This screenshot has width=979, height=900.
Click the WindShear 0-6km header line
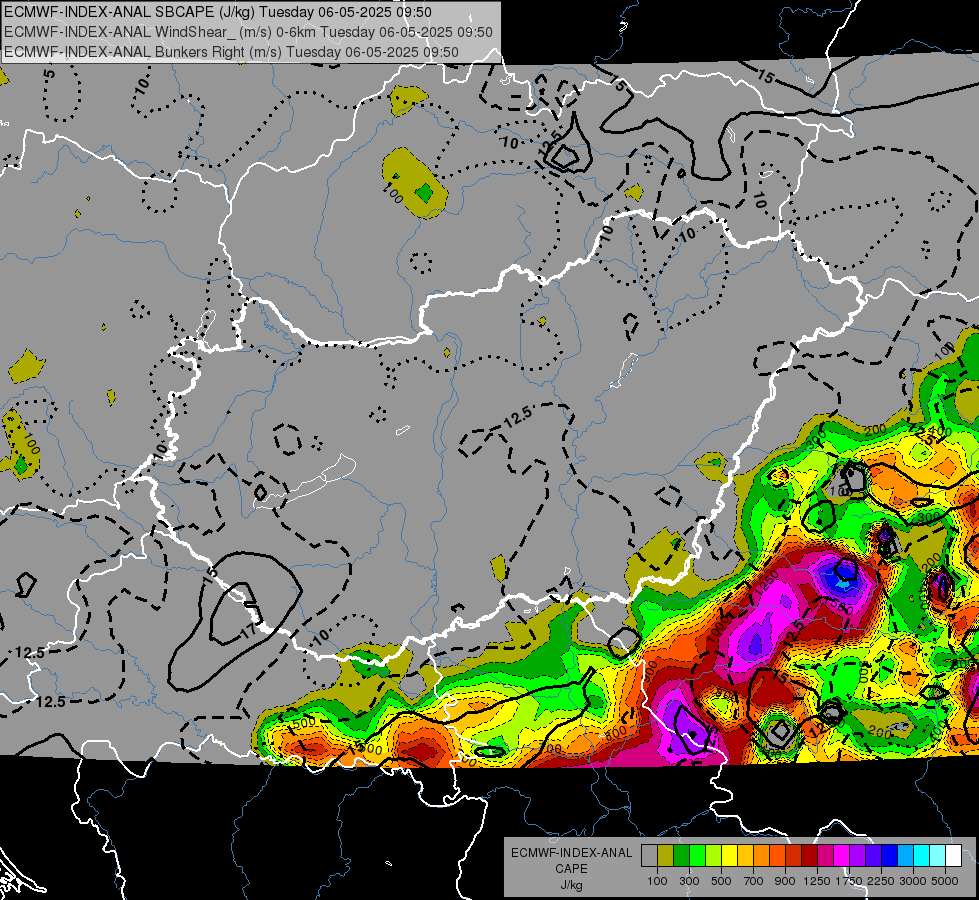click(248, 32)
